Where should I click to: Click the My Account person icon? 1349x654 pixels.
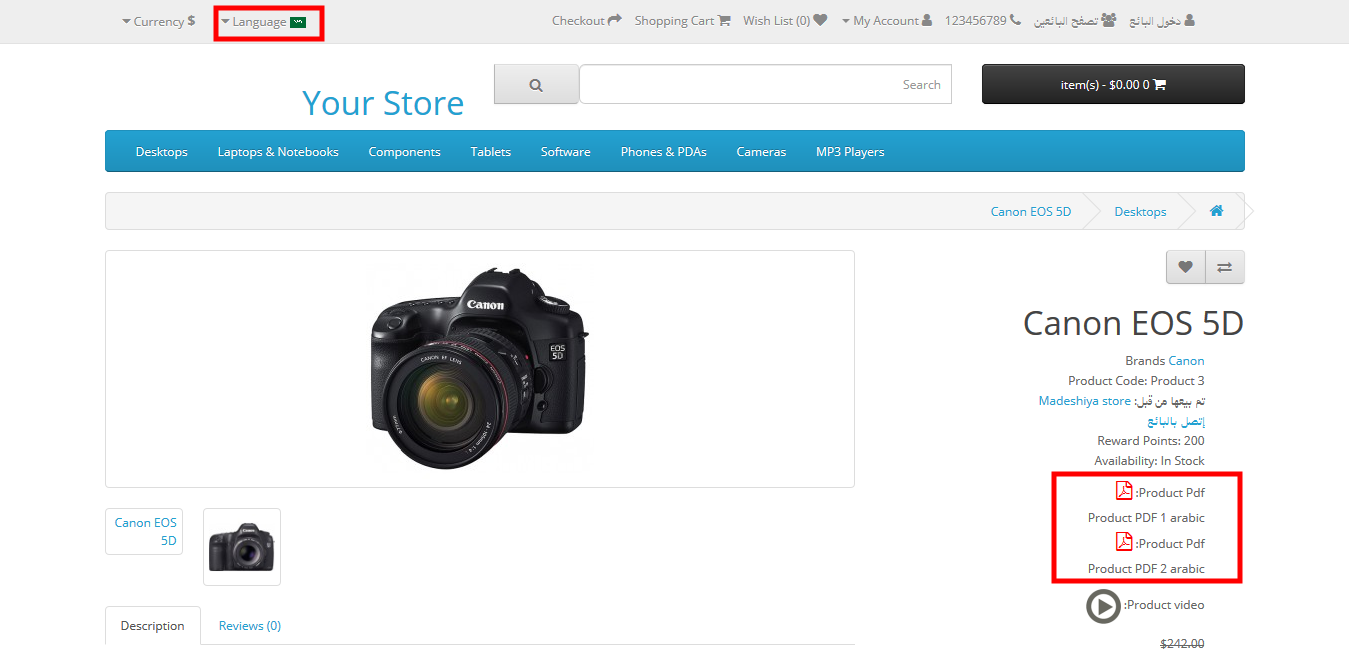coord(927,20)
